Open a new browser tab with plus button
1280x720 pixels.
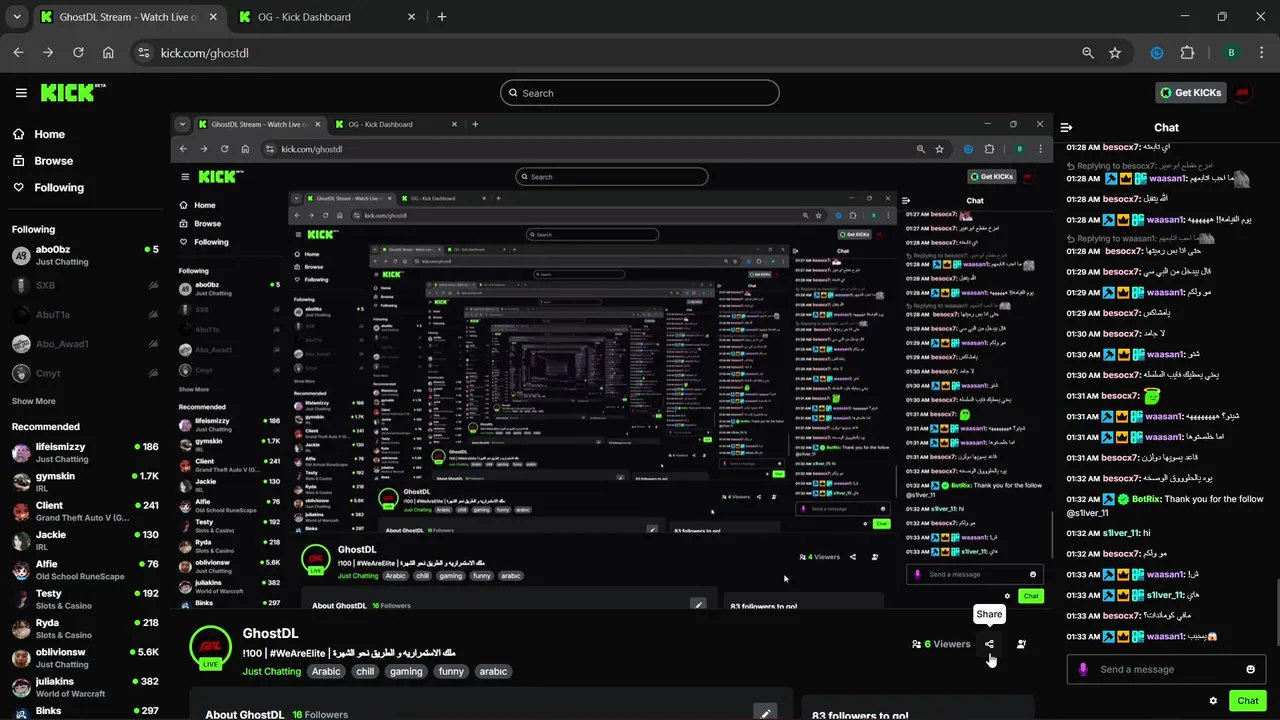coord(442,17)
